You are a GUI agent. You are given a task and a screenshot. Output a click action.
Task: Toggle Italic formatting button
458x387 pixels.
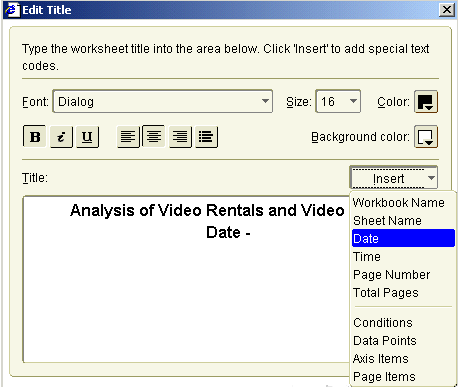61,136
